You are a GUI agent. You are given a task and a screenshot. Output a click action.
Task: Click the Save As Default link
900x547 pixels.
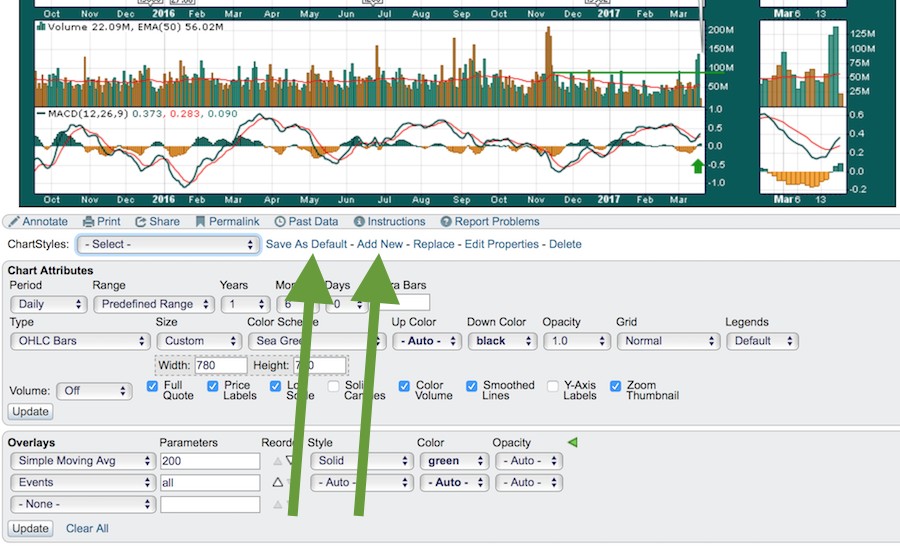pos(306,244)
